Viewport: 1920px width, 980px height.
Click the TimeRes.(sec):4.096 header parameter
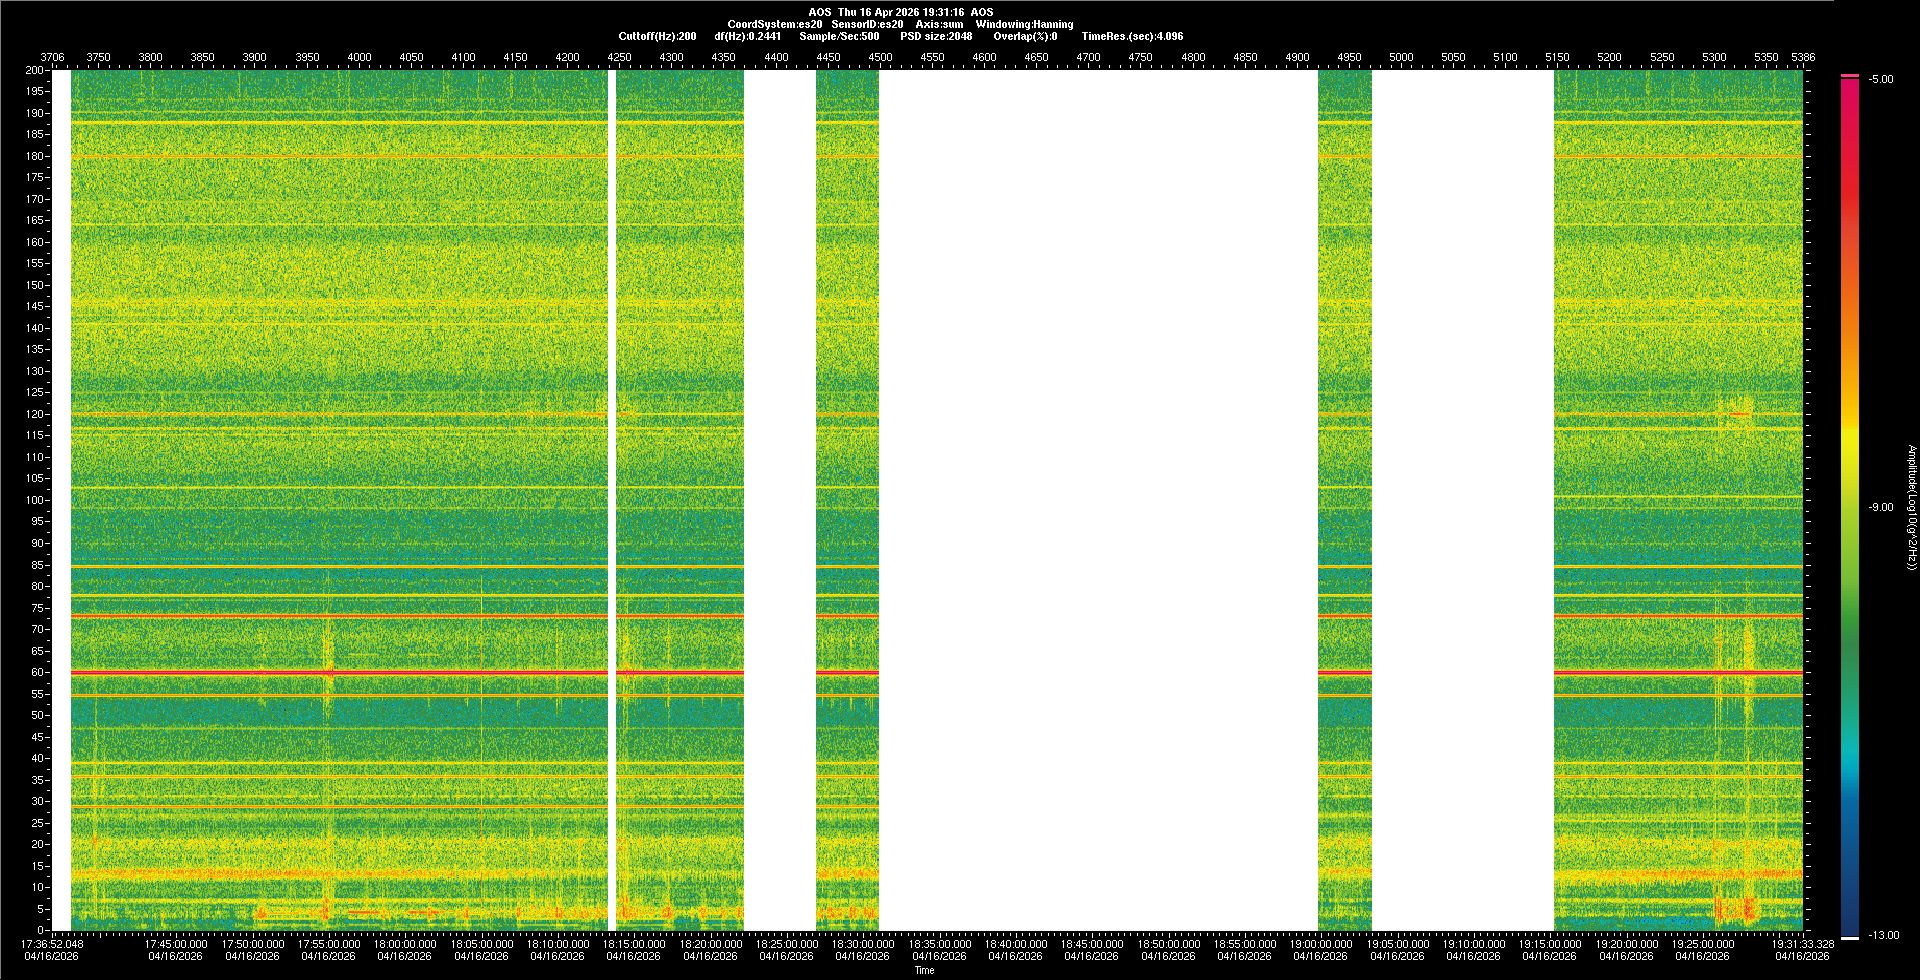pos(1132,36)
